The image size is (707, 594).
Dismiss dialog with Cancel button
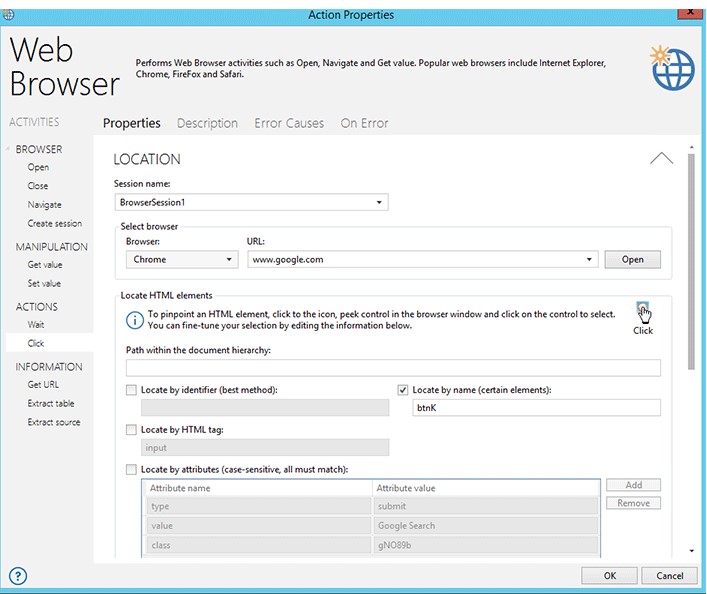[670, 576]
